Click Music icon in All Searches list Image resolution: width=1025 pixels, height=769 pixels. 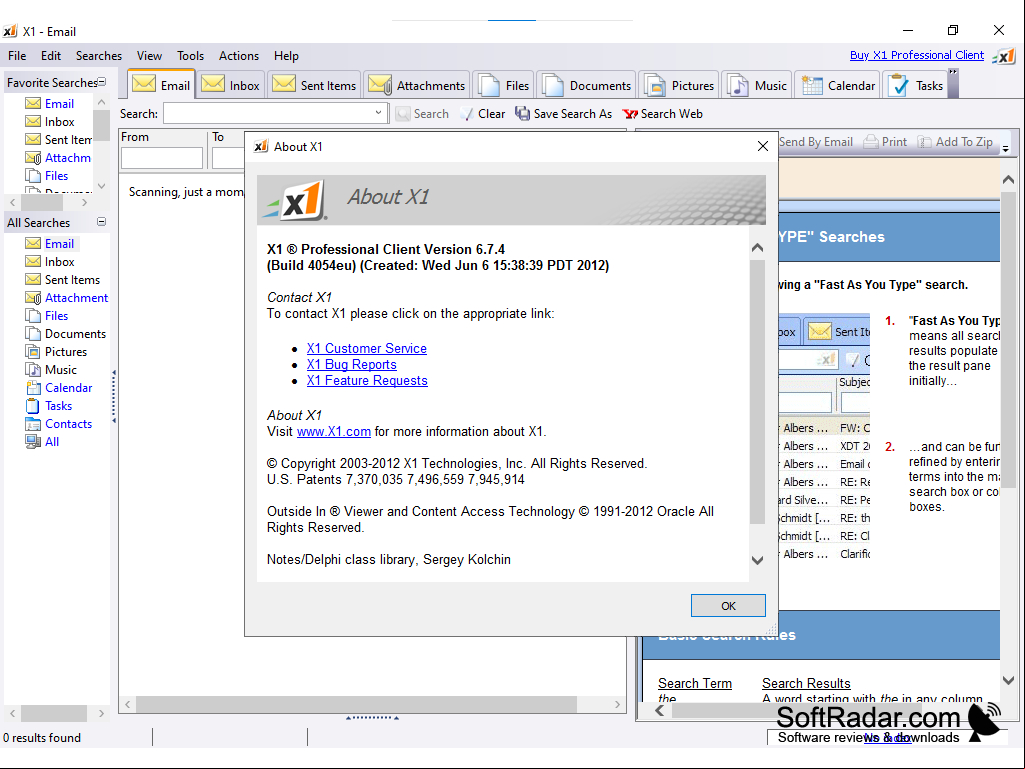click(x=33, y=370)
